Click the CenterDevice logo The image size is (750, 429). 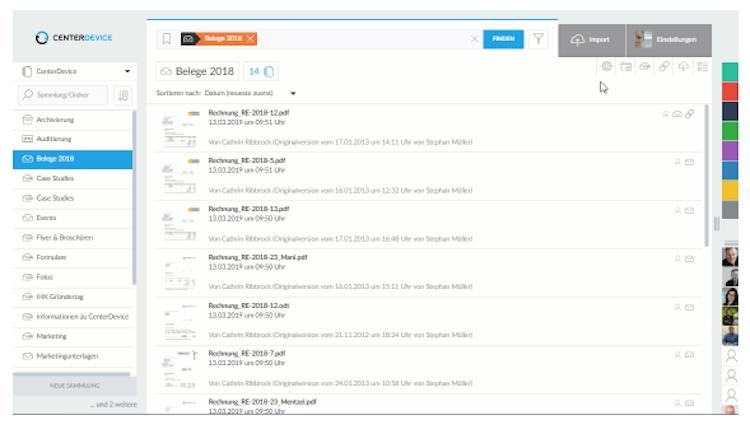[x=74, y=38]
